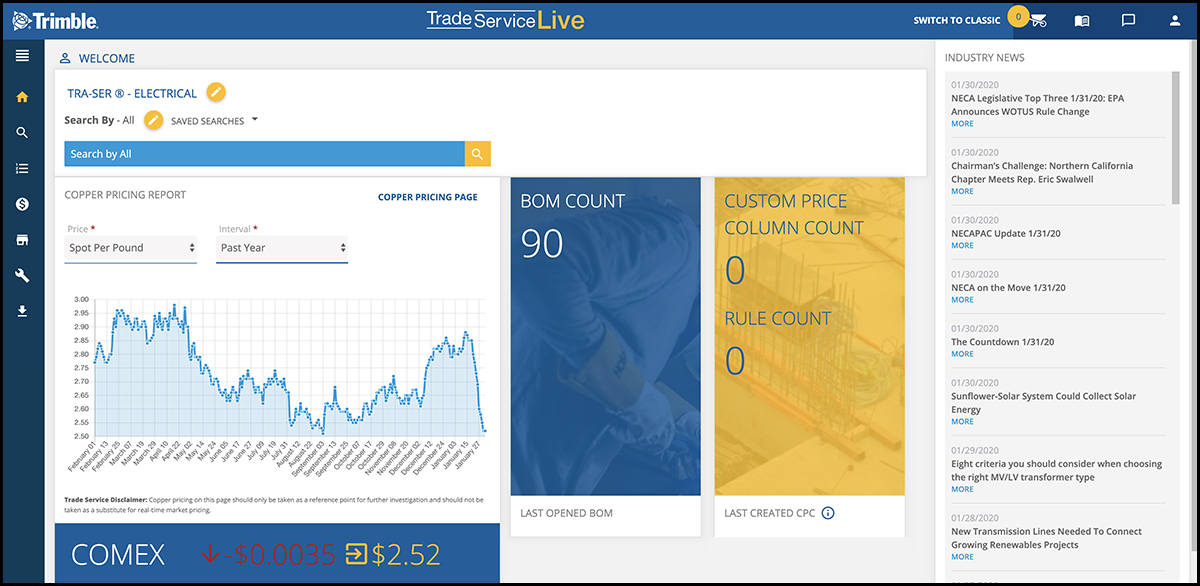Open the storefront icon in the sidebar

tap(22, 240)
